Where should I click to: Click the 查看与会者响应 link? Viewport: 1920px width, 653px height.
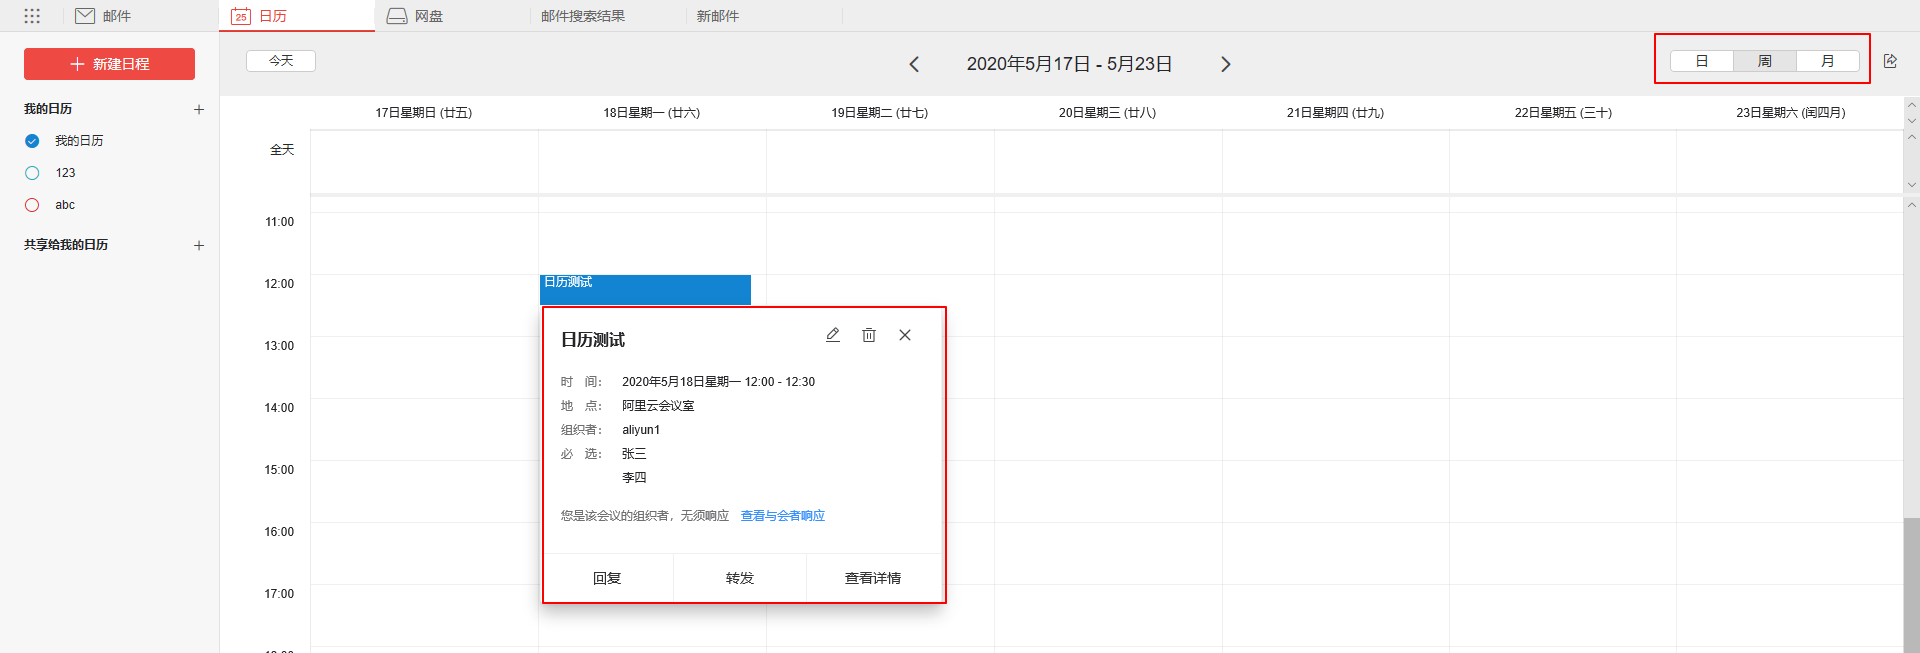pyautogui.click(x=782, y=516)
